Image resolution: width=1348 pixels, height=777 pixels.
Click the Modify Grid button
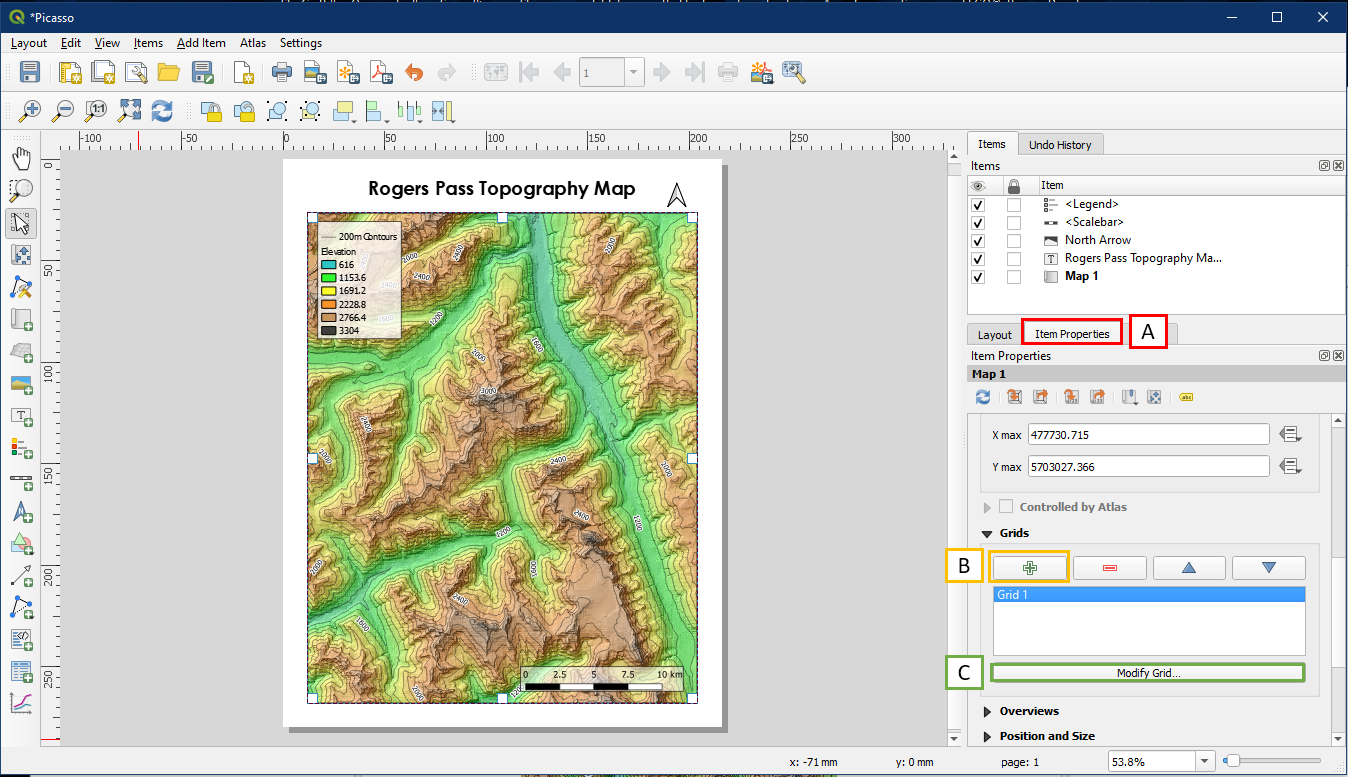[x=1148, y=673]
